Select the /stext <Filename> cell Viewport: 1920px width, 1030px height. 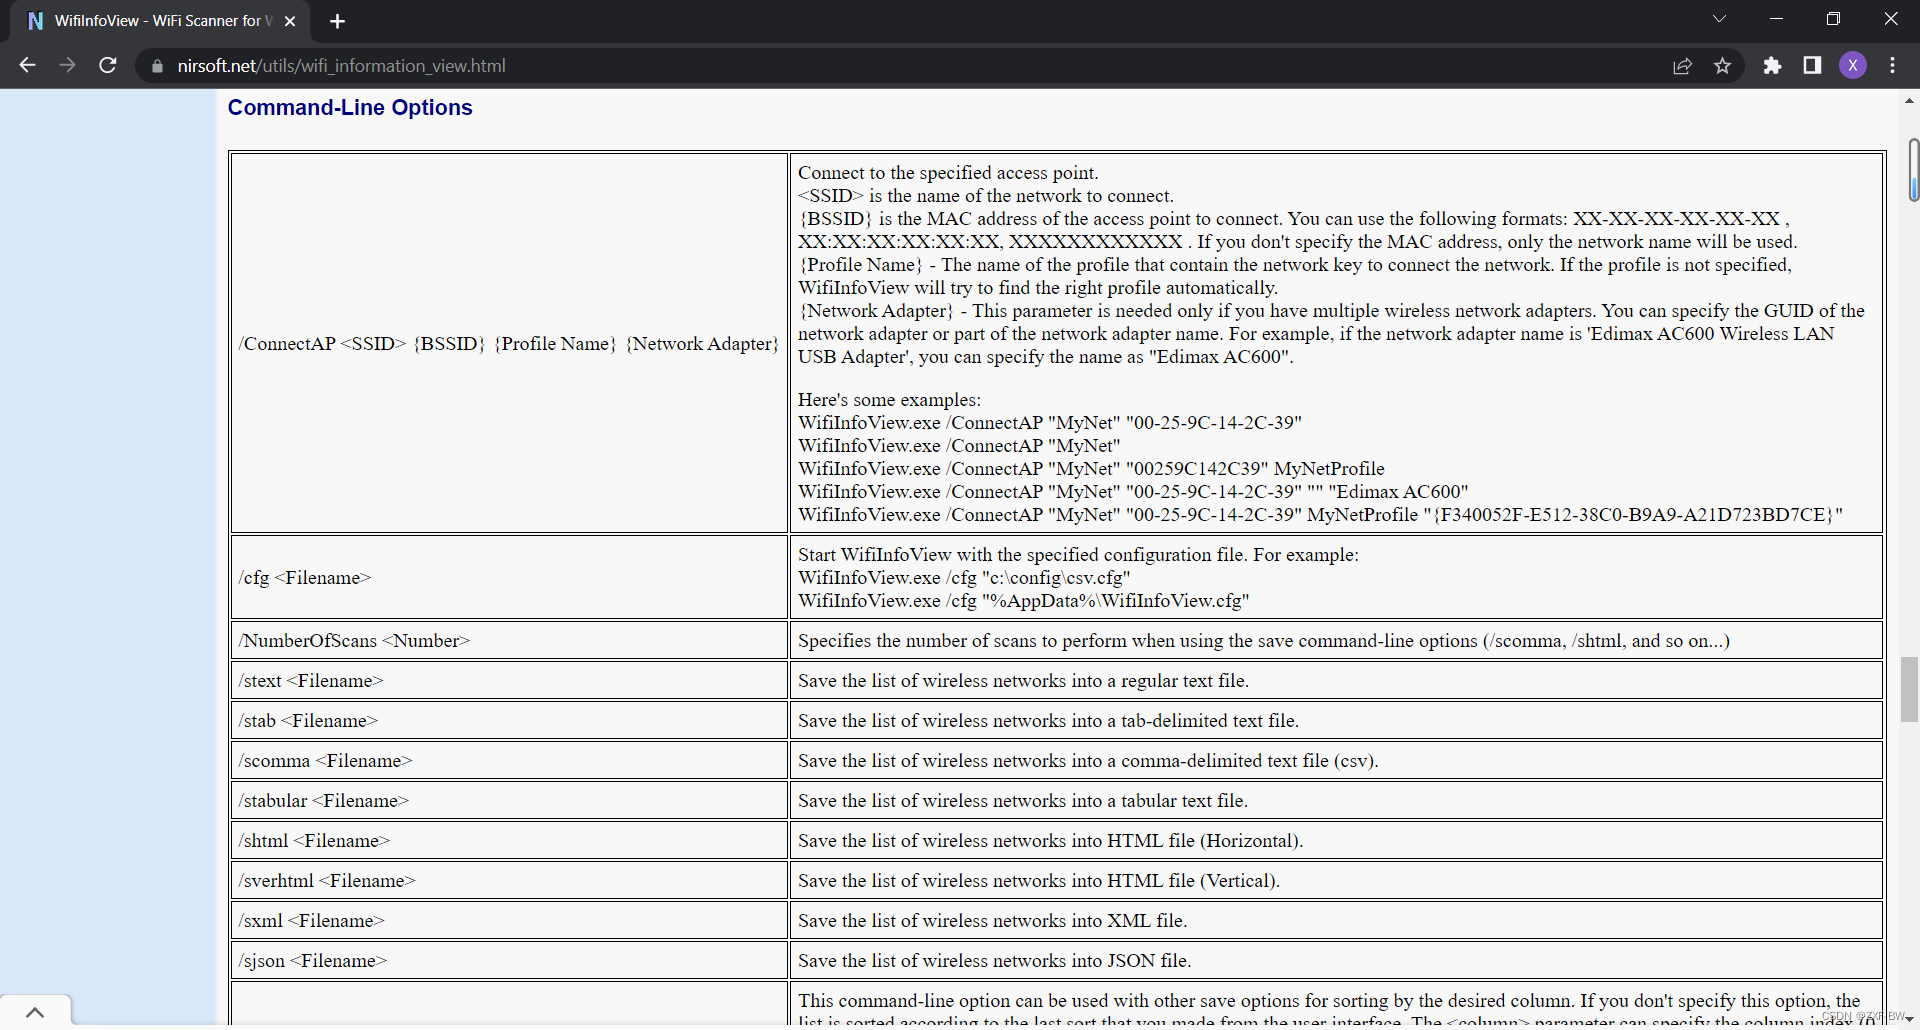point(509,680)
